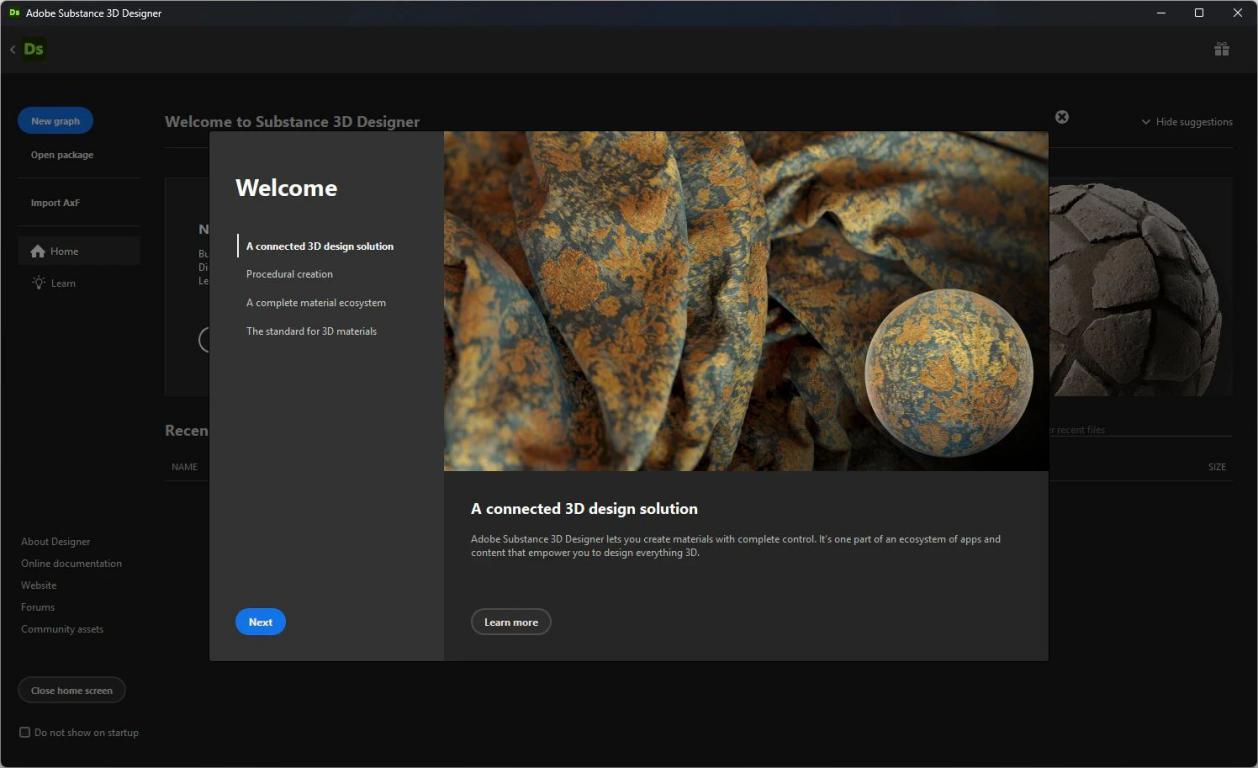Click the Ds logo back arrow

(x=13, y=49)
